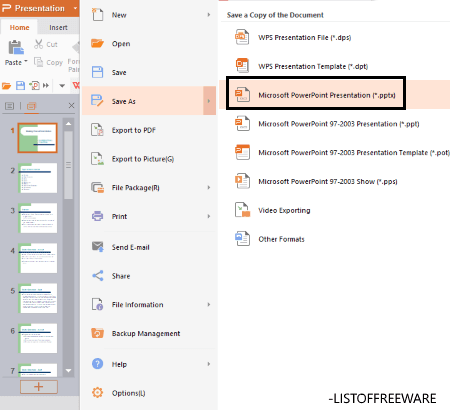Expand the File Information submenu arrow

click(209, 304)
